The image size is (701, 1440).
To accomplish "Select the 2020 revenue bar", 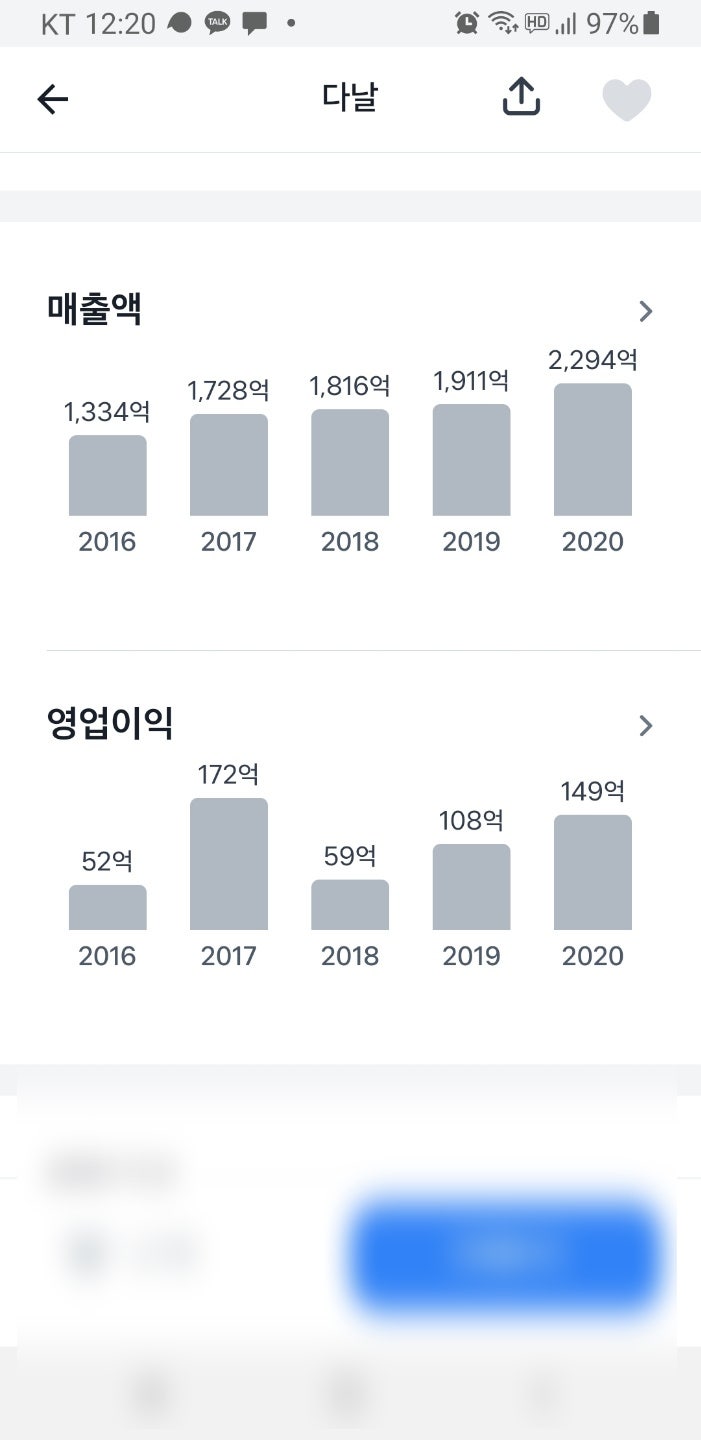I will (x=592, y=450).
